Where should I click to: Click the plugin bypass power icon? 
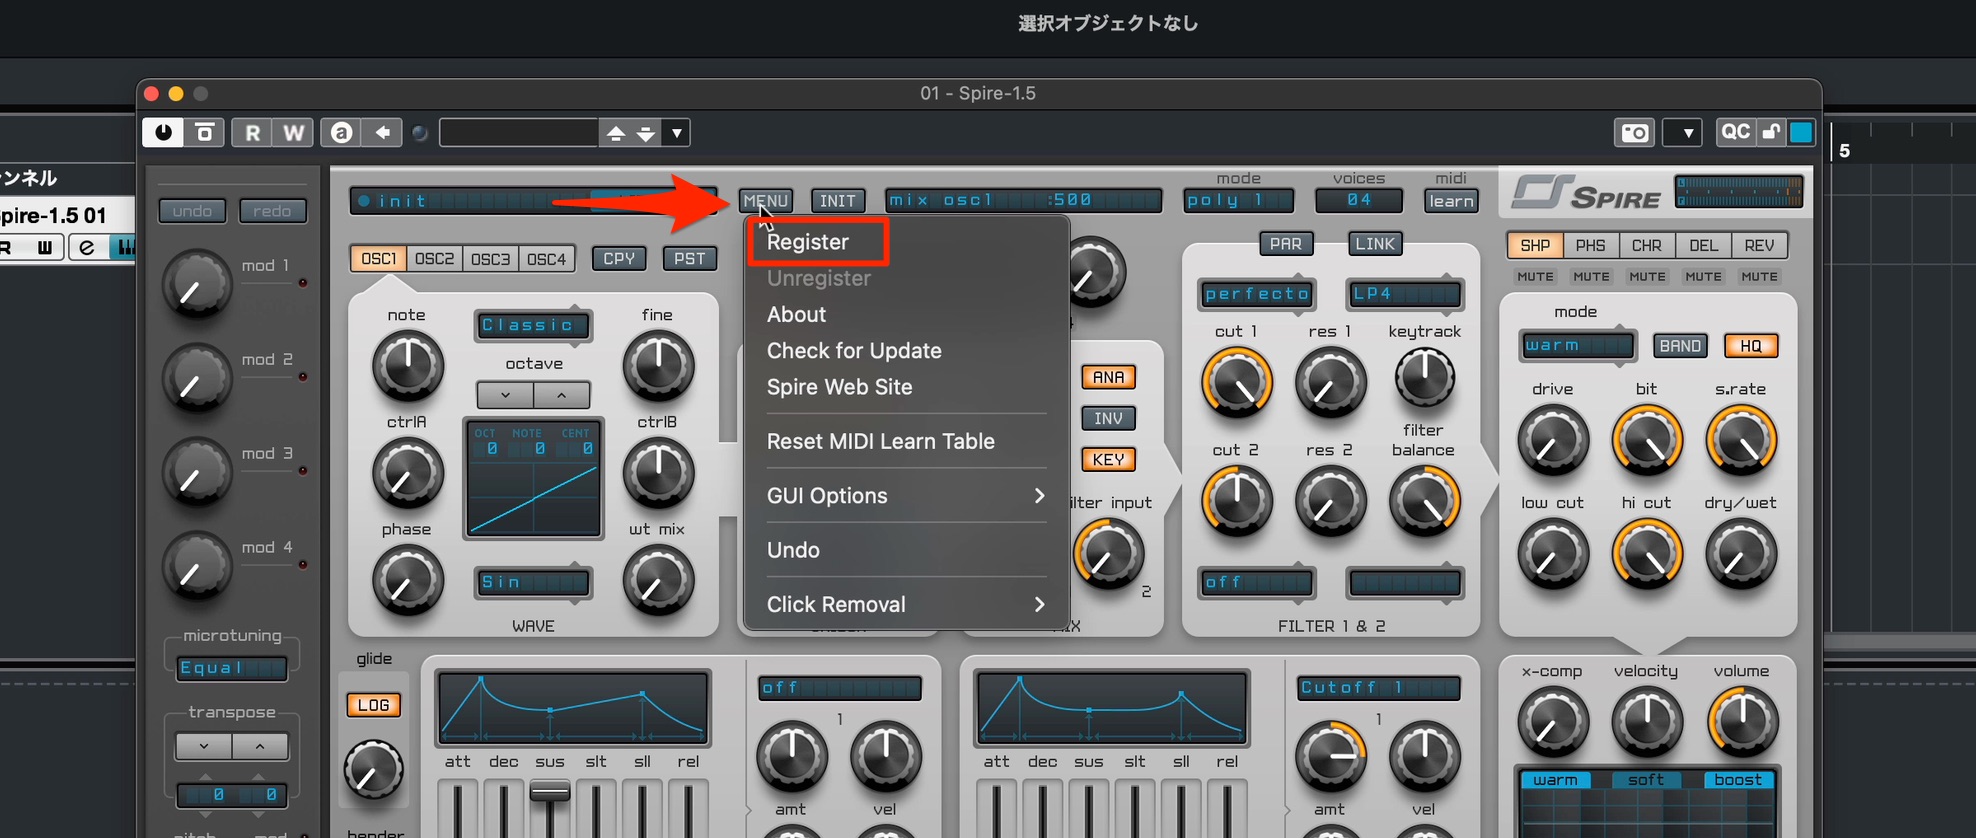click(x=163, y=133)
